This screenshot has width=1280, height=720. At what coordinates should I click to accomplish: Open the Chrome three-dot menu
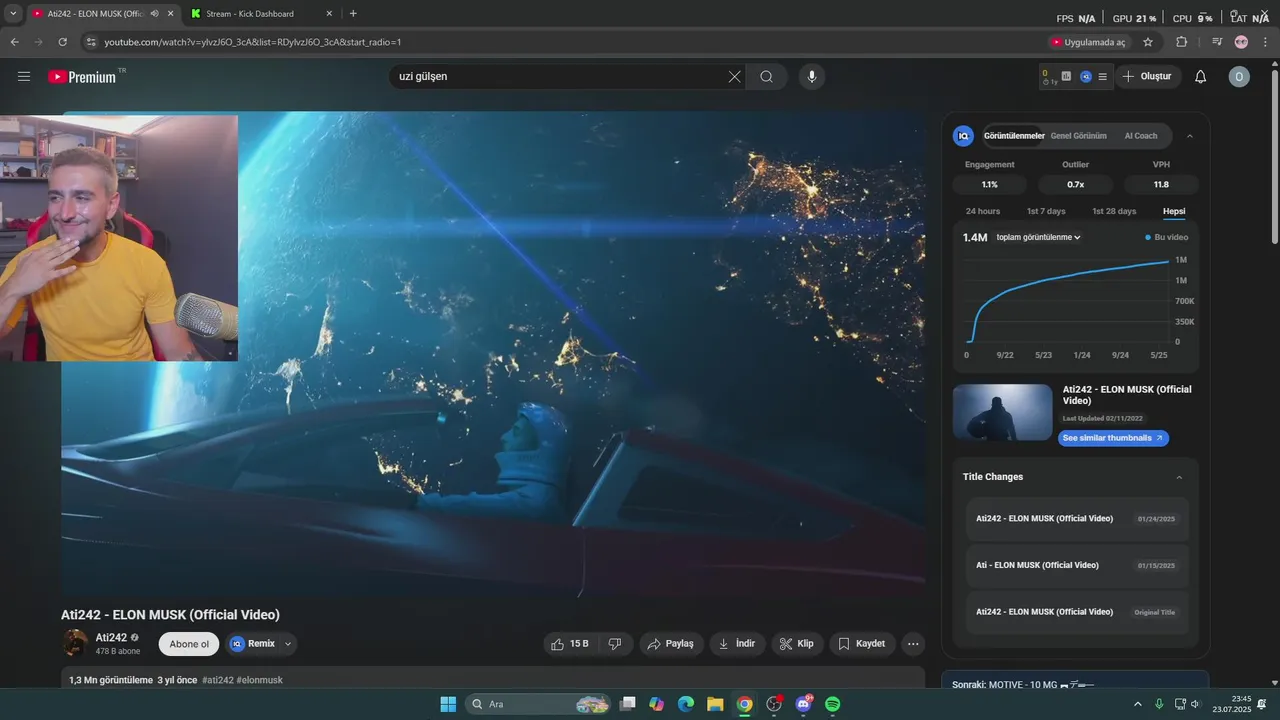tap(1264, 42)
